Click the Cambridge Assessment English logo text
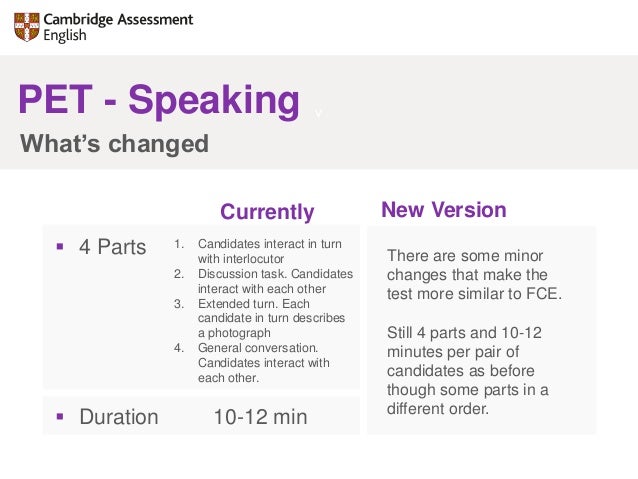638x479 pixels. 118,27
